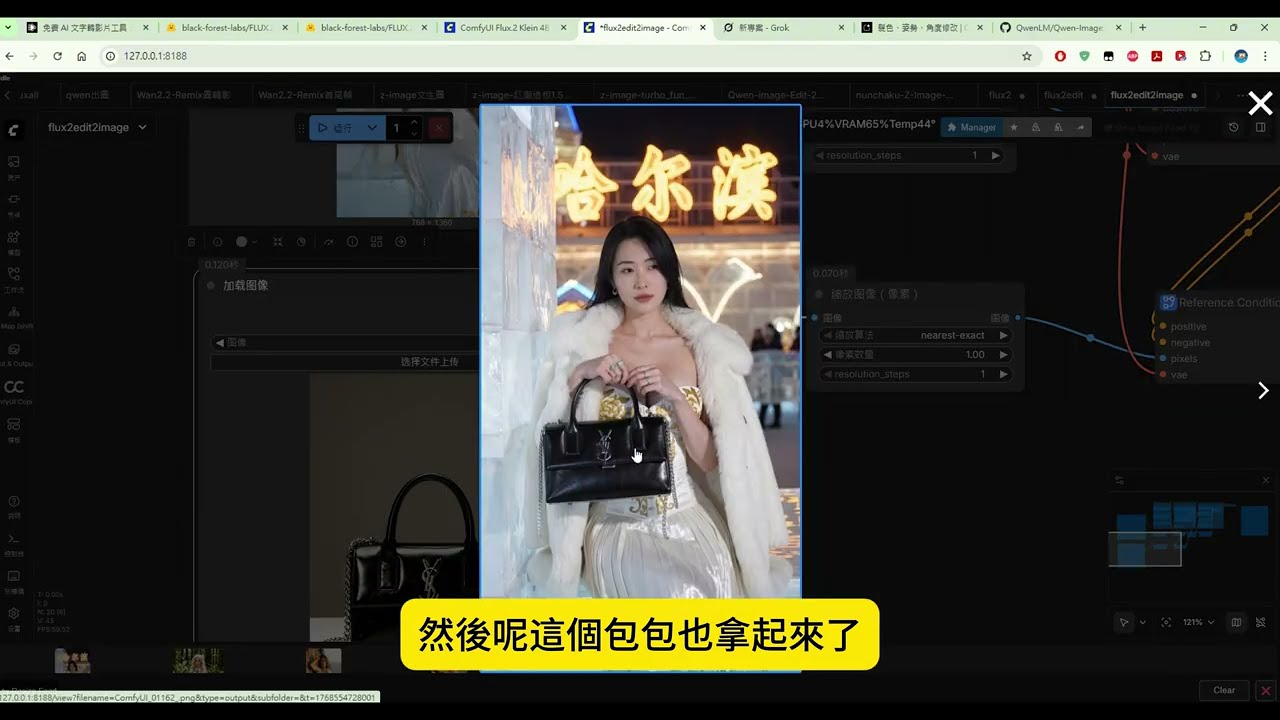
Task: Increase lower resolution_steps with right arrow
Action: [1003, 374]
